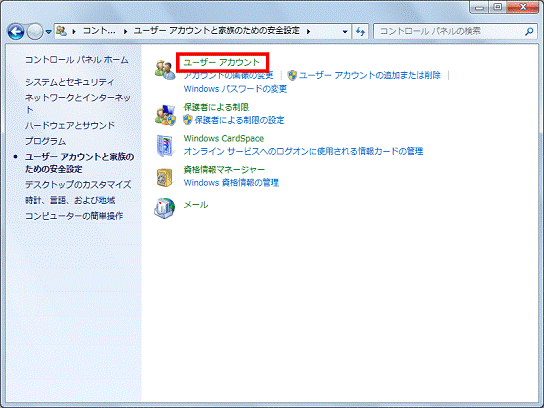Click the Forward navigation arrow button

(x=35, y=32)
